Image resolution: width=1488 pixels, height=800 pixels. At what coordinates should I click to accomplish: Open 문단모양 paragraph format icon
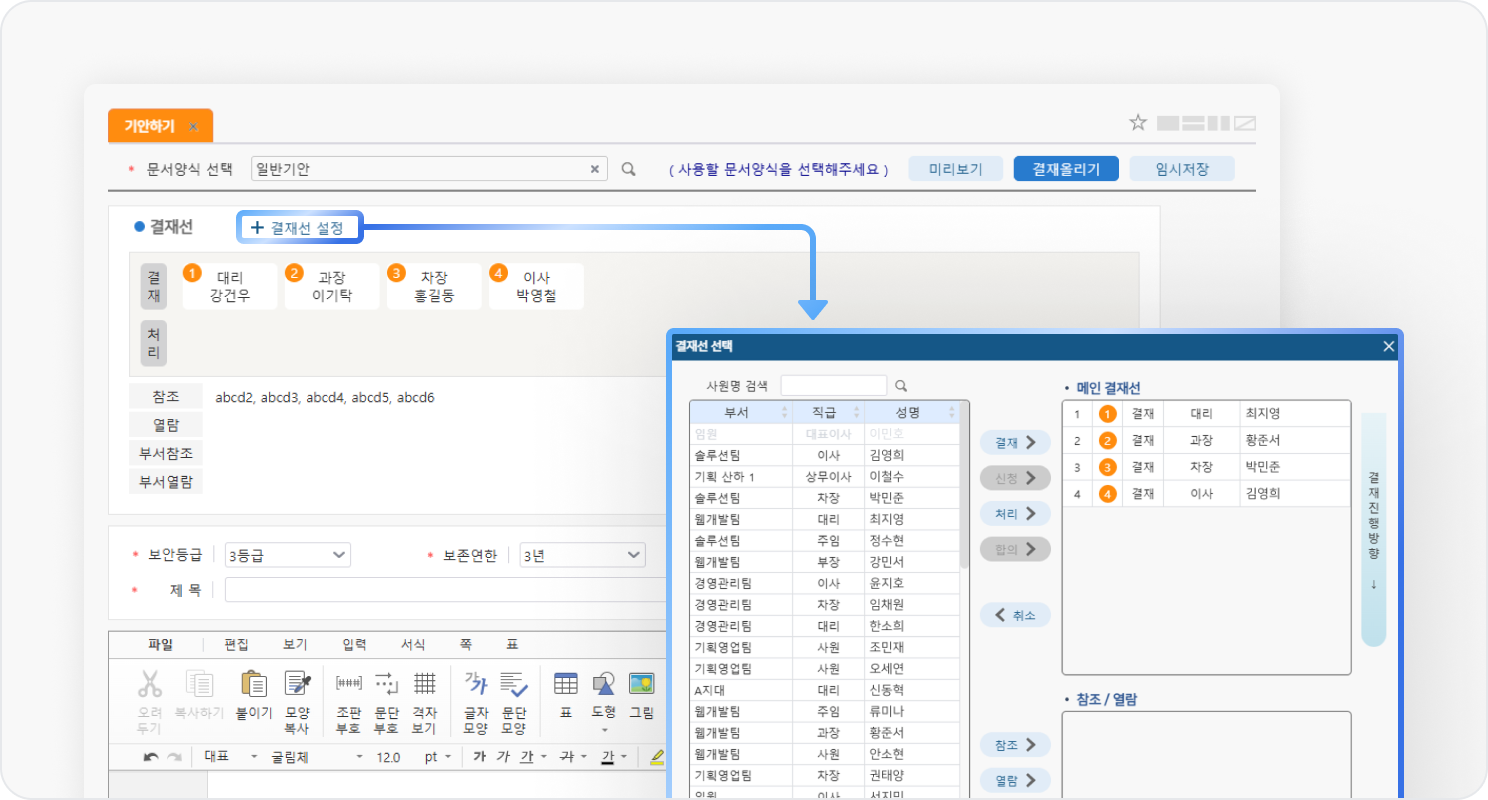pos(514,684)
